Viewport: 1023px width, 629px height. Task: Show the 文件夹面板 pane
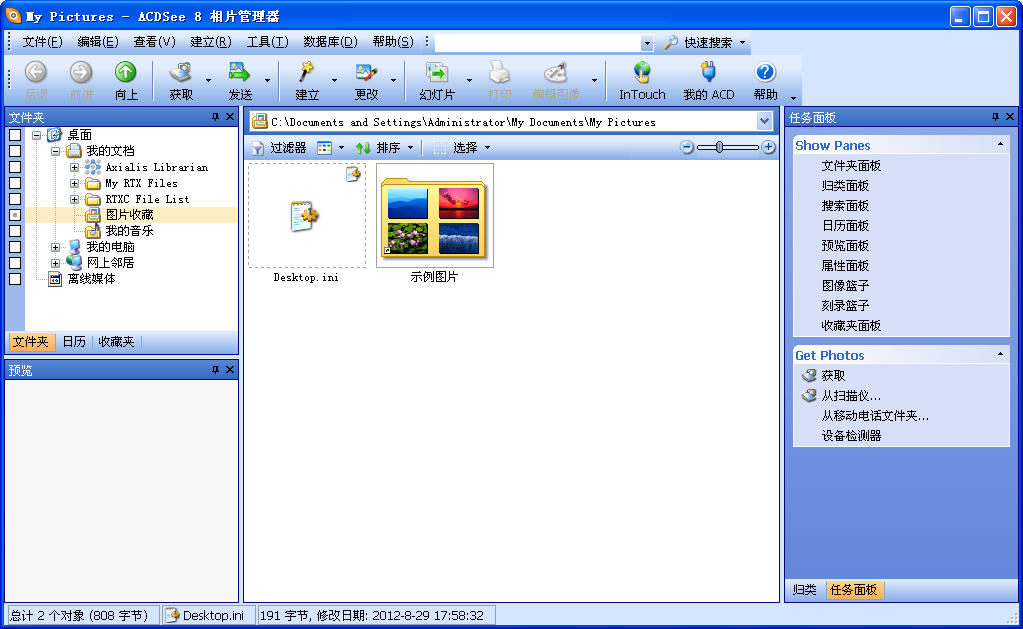(x=851, y=166)
